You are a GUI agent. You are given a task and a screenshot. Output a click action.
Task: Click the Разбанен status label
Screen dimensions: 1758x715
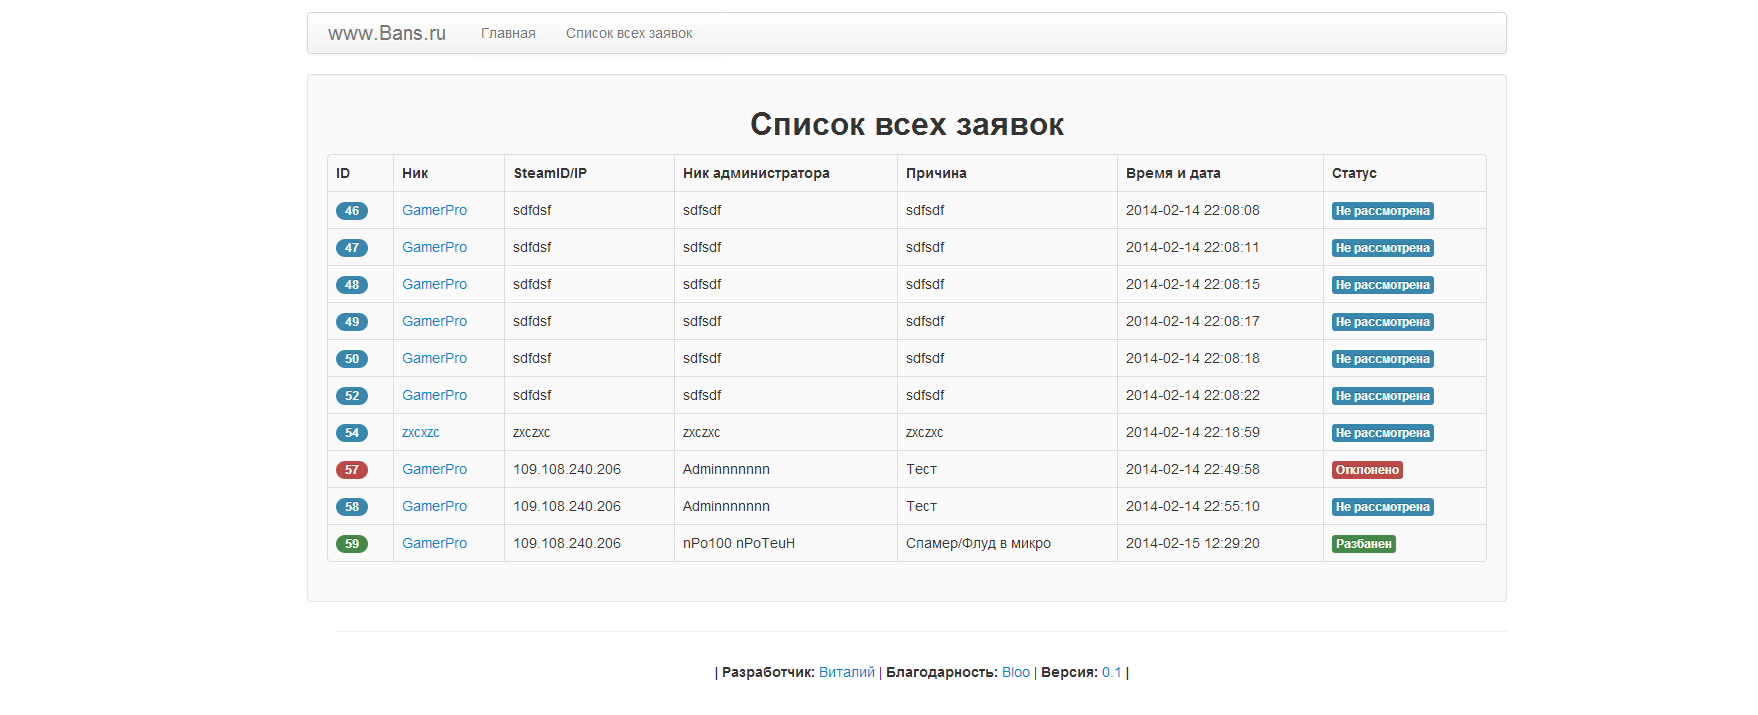pos(1364,544)
